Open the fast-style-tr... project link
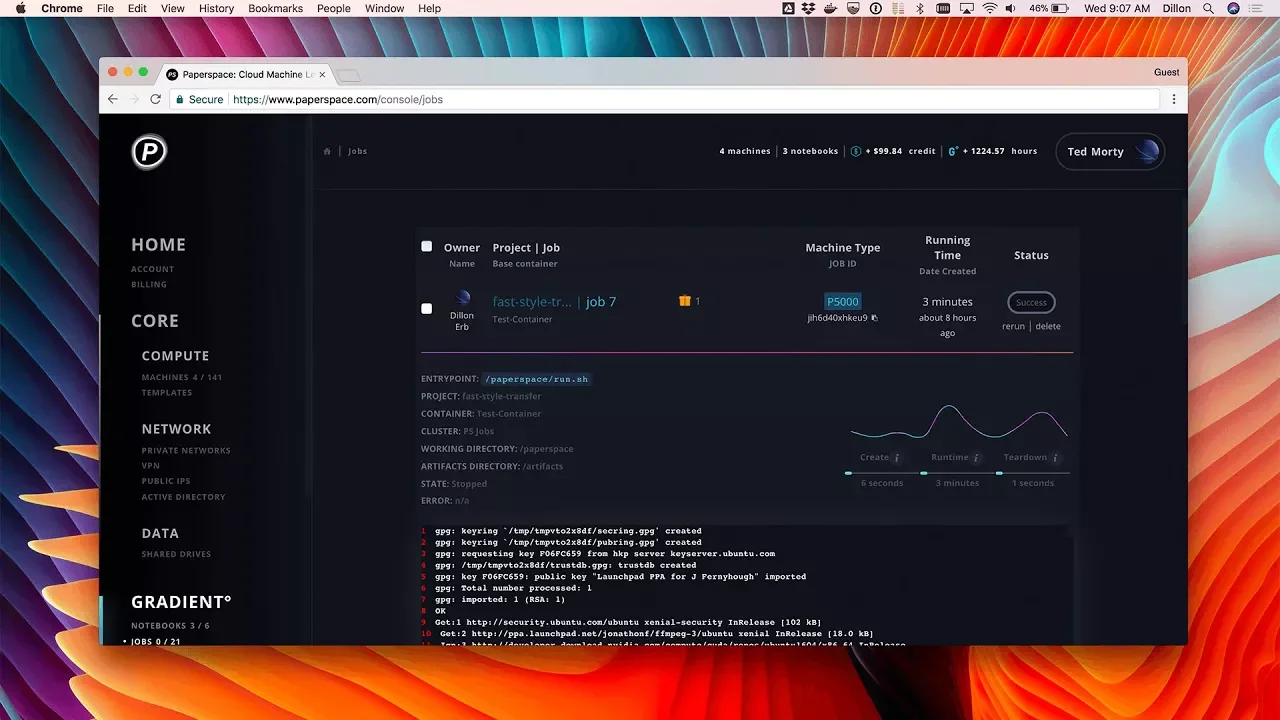The image size is (1280, 720). (532, 301)
